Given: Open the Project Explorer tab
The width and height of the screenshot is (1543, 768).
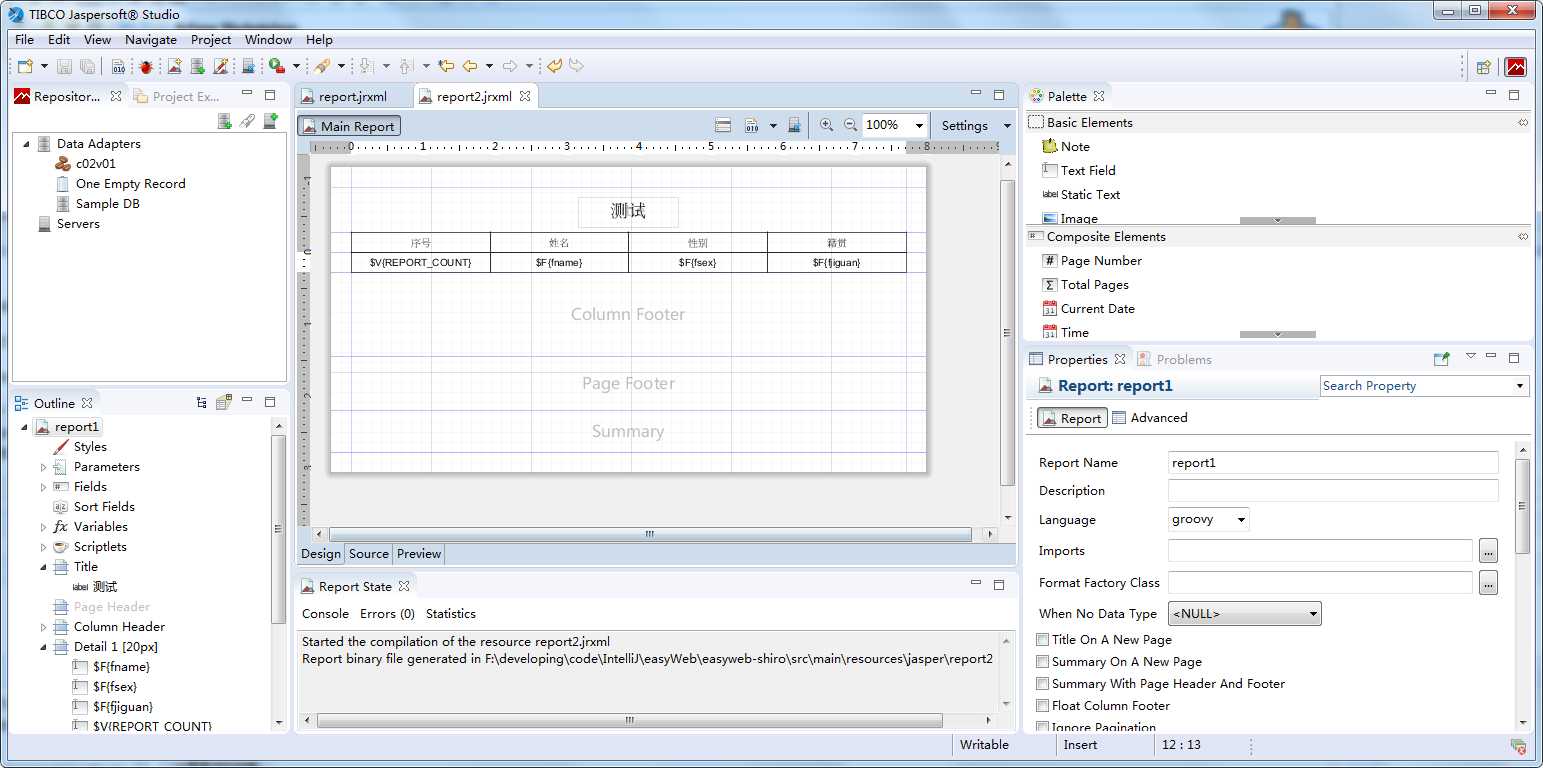Looking at the screenshot, I should 177,96.
